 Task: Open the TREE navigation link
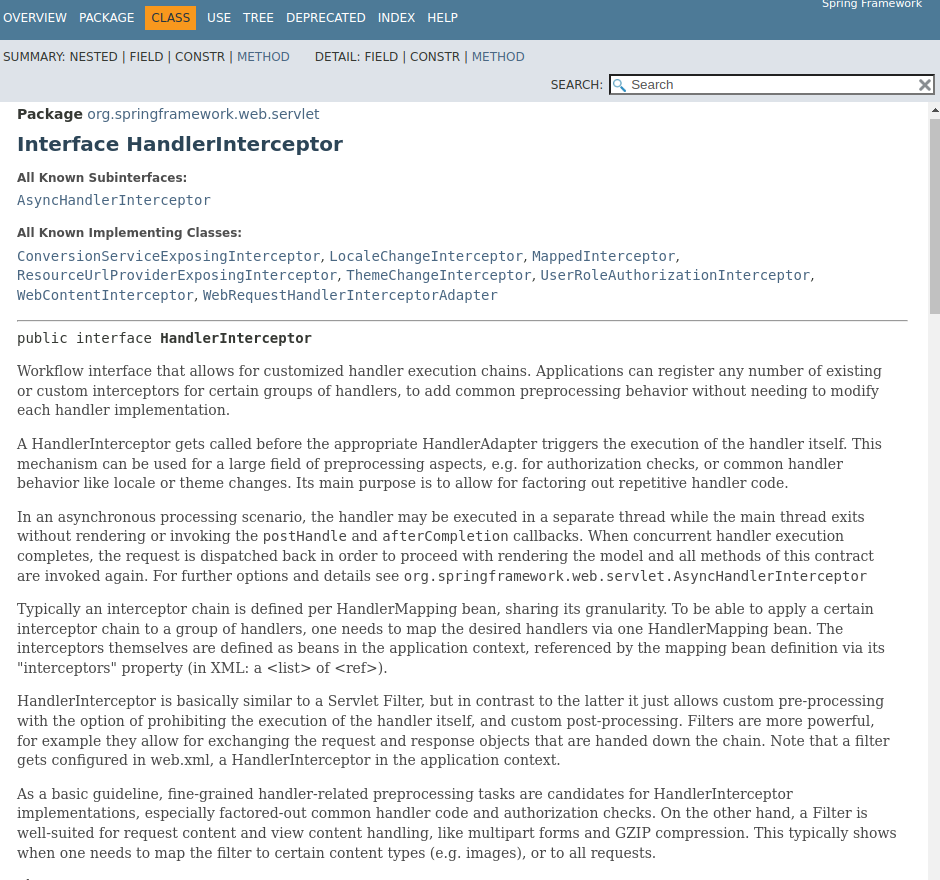258,18
